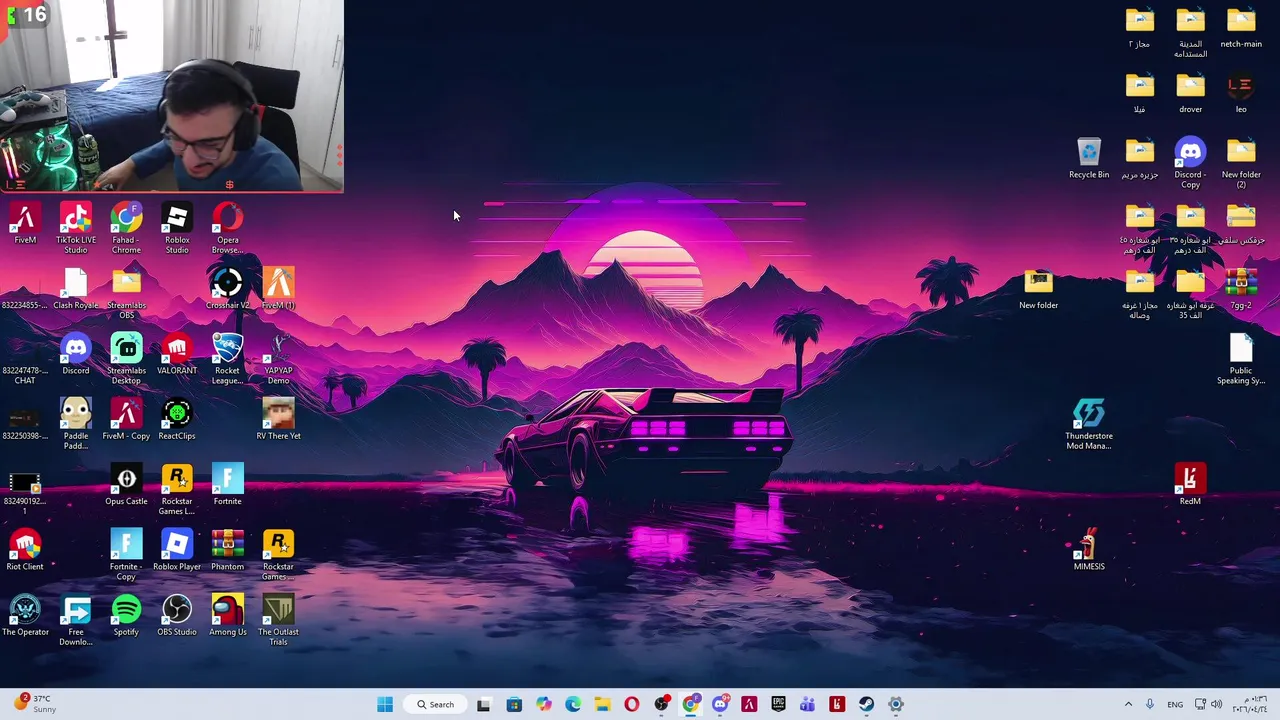Image resolution: width=1280 pixels, height=720 pixels.
Task: Select the Riot Client desktop icon
Action: [25, 550]
